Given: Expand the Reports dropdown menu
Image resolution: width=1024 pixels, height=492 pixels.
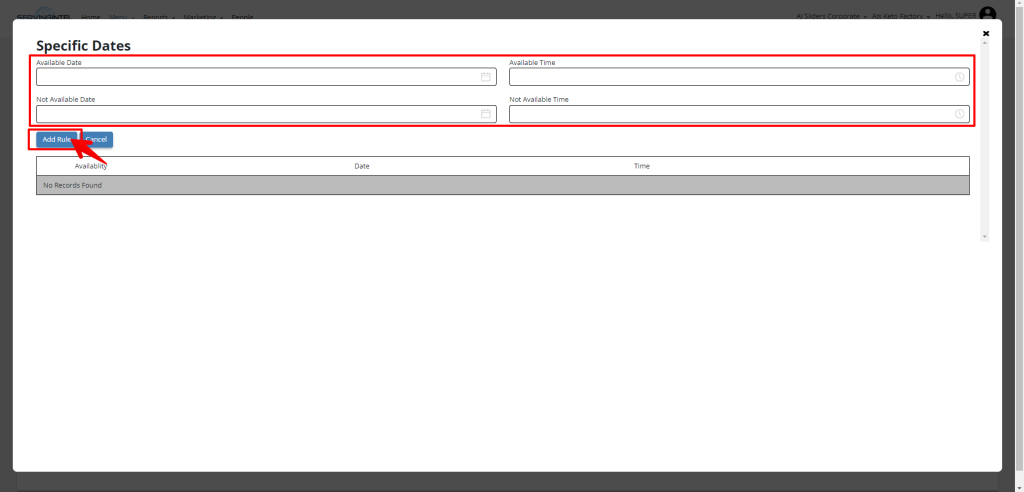Looking at the screenshot, I should click(159, 17).
